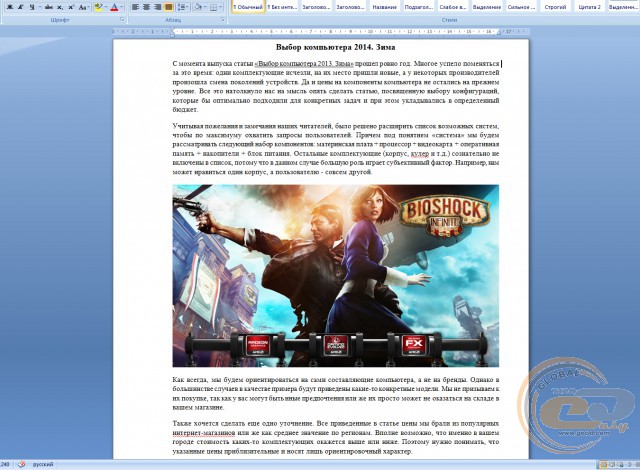
Task: Click the active Justify alignment button
Action: 168,7
